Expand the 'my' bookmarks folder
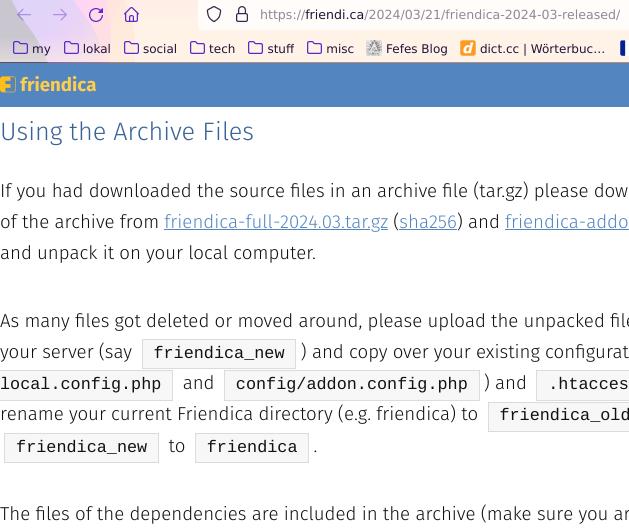629x530 pixels. tap(31, 48)
